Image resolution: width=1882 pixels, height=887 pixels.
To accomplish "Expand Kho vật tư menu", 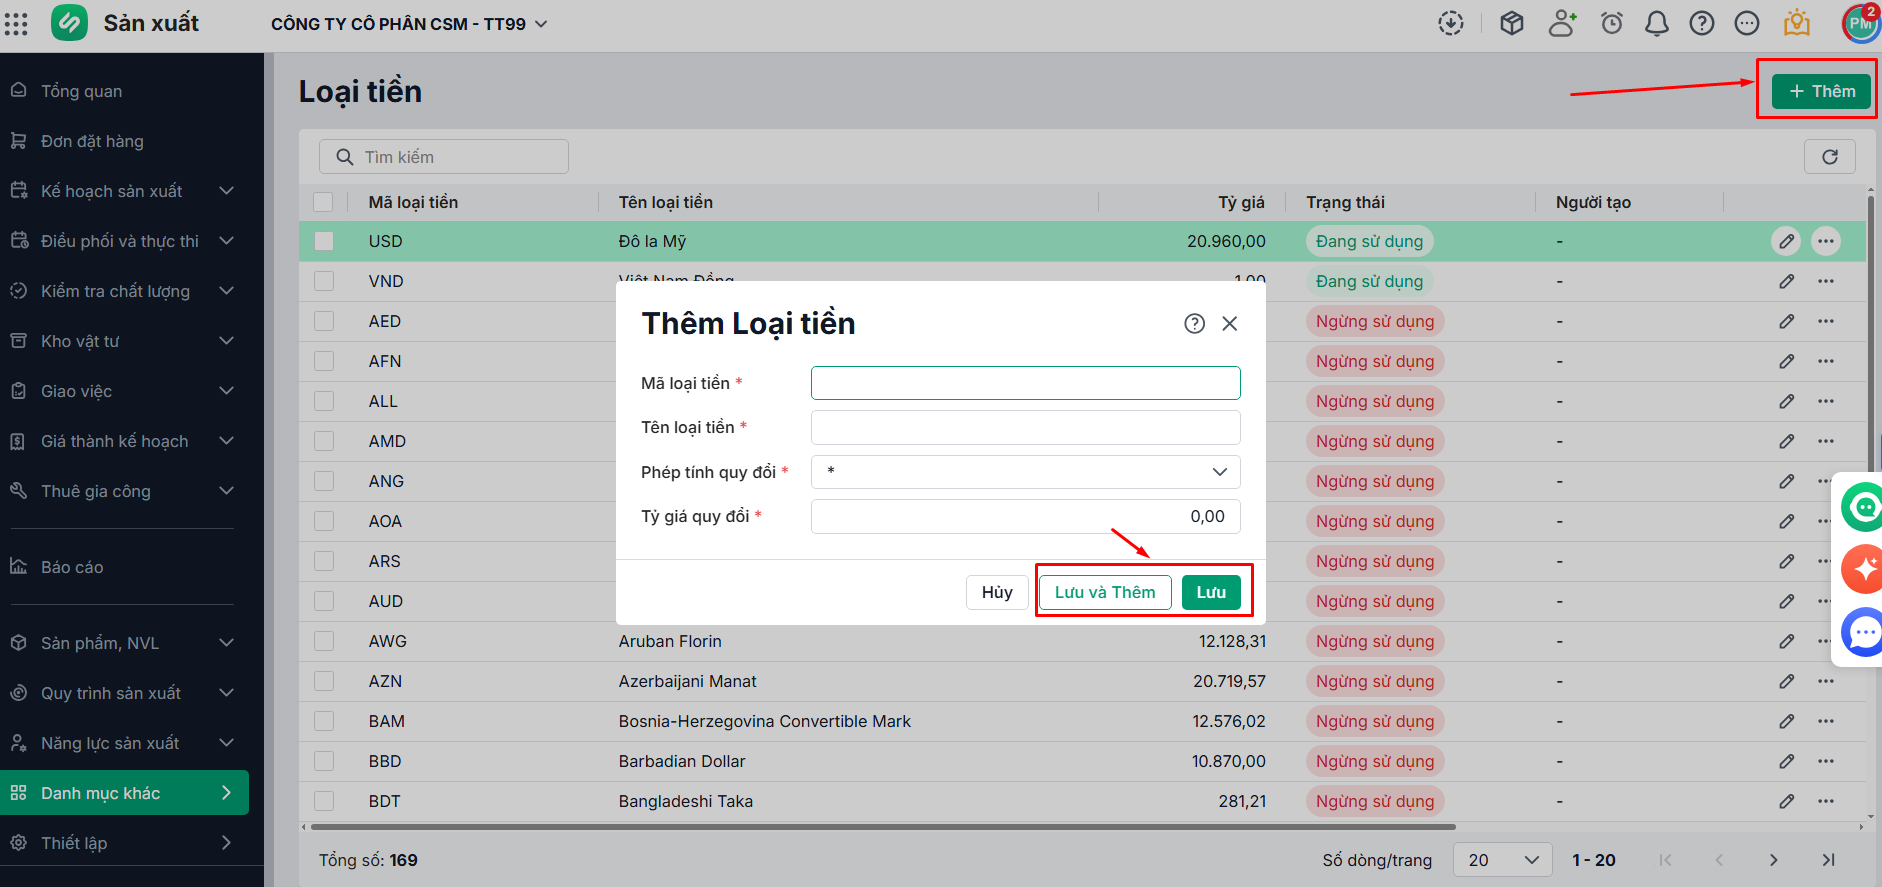I will tap(124, 341).
